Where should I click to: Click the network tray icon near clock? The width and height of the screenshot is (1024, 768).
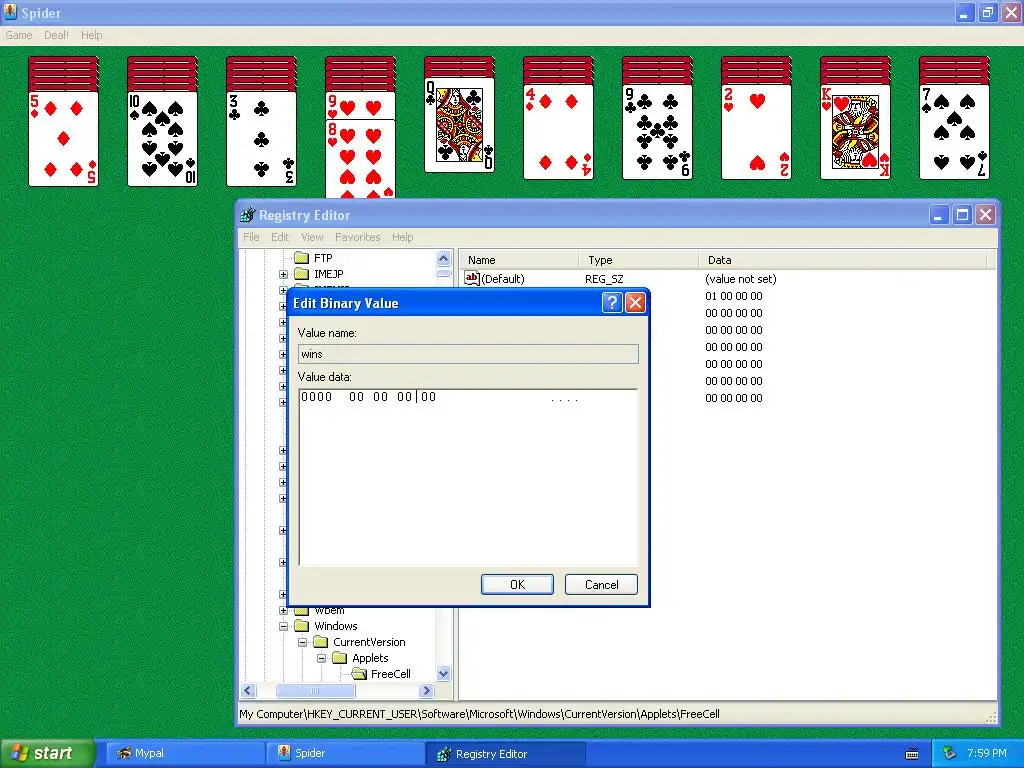pyautogui.click(x=949, y=753)
